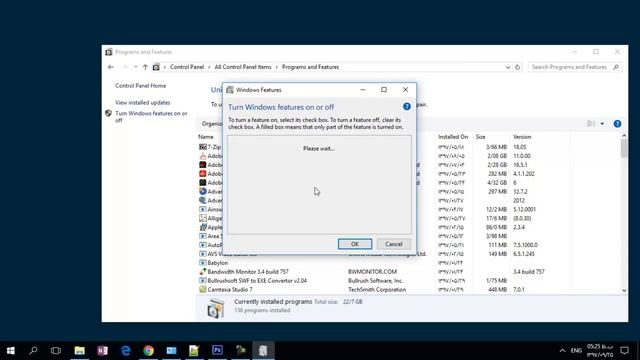Minimize the Windows Features dialog

363,90
